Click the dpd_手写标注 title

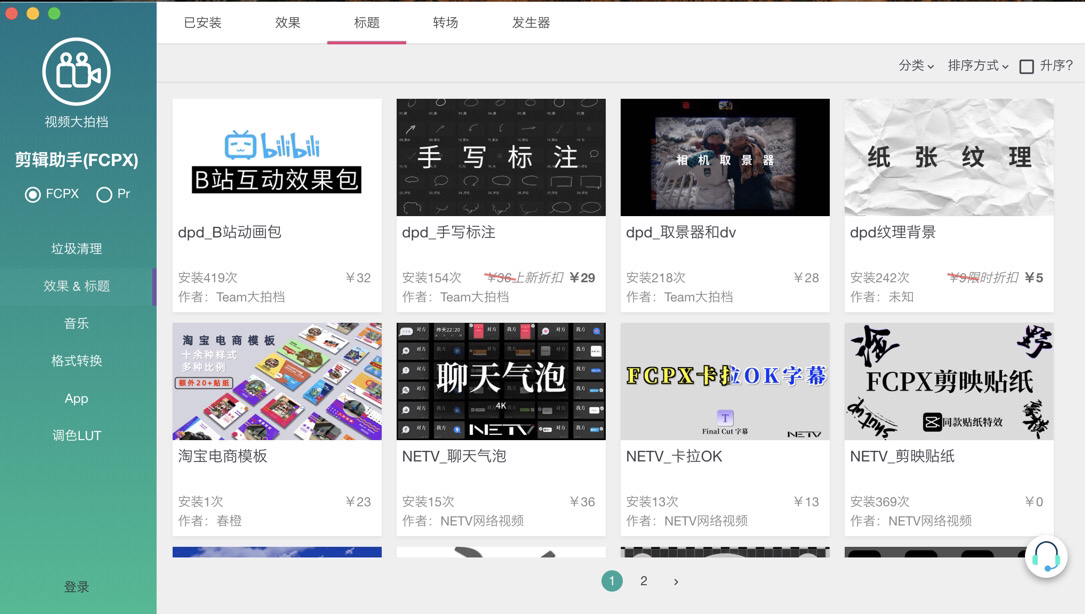coord(448,233)
